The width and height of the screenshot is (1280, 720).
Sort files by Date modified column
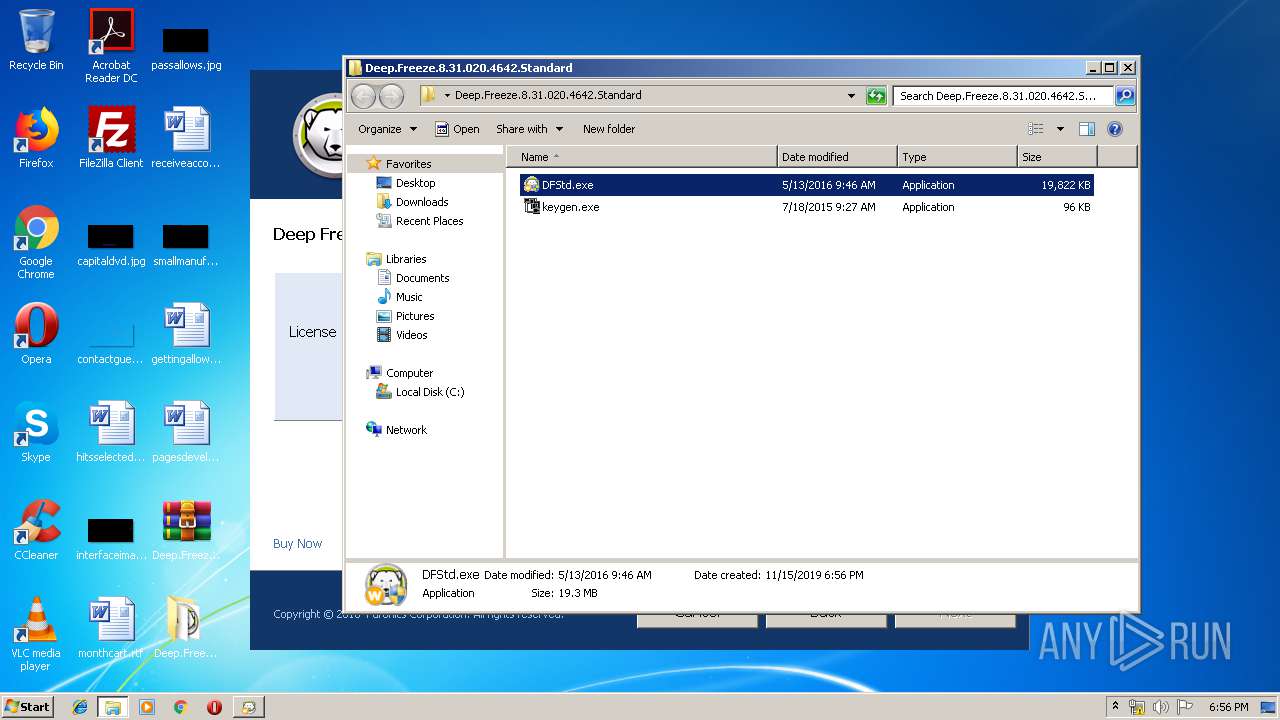837,157
